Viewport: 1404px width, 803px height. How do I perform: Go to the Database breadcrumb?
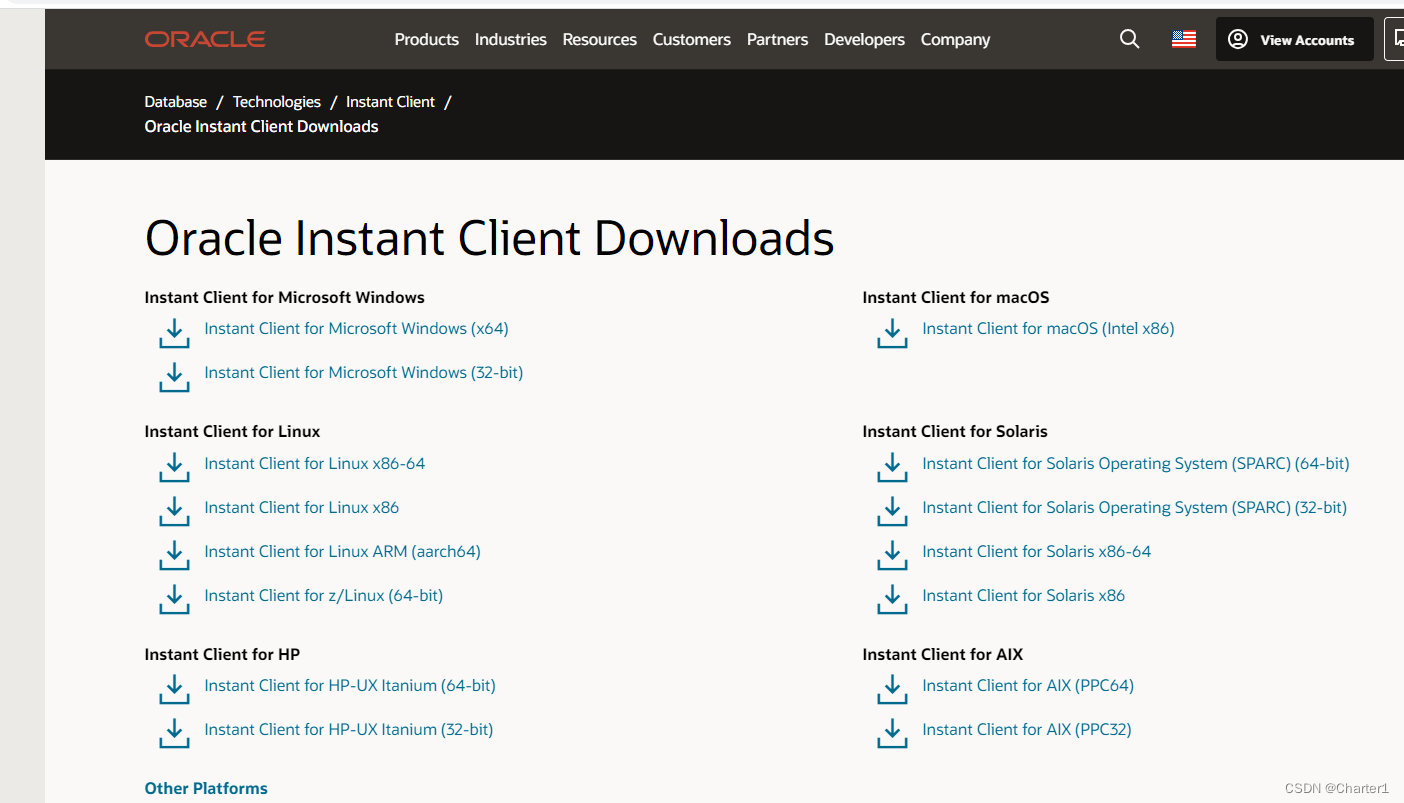[176, 102]
